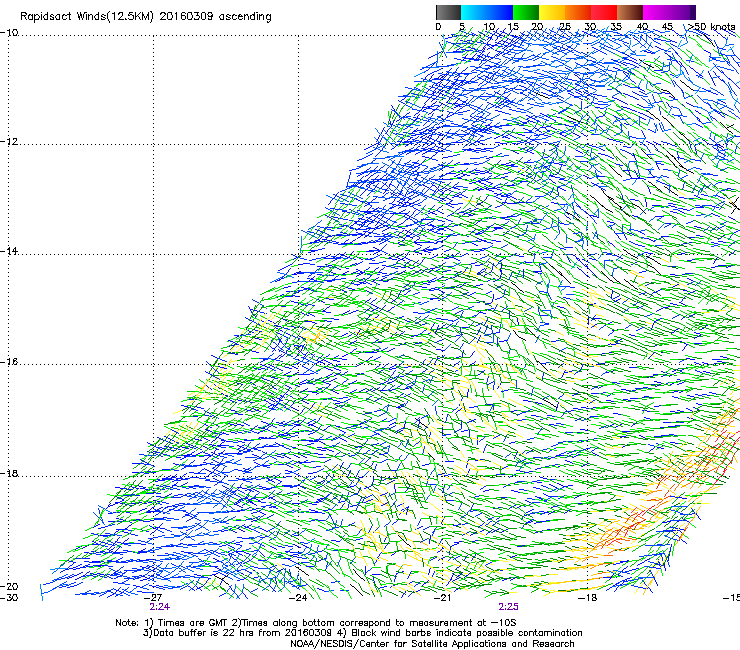Image resolution: width=740 pixels, height=650 pixels.
Task: Select the '45' color scale label
Action: point(667,27)
